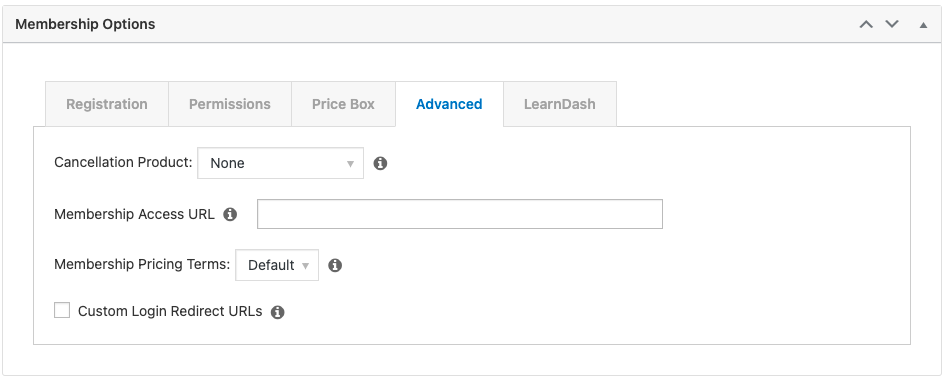Viewport: 949px width, 382px height.
Task: Click info icon beside Cancellation Product dropdown
Action: pyautogui.click(x=380, y=163)
